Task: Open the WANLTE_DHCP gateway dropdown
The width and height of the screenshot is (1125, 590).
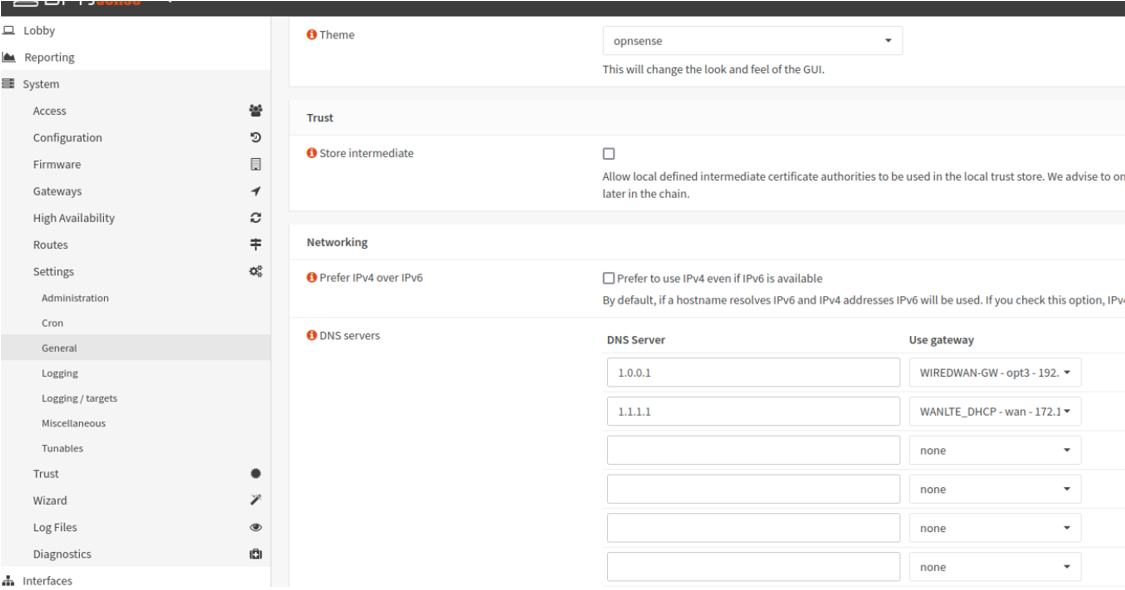Action: tap(995, 411)
